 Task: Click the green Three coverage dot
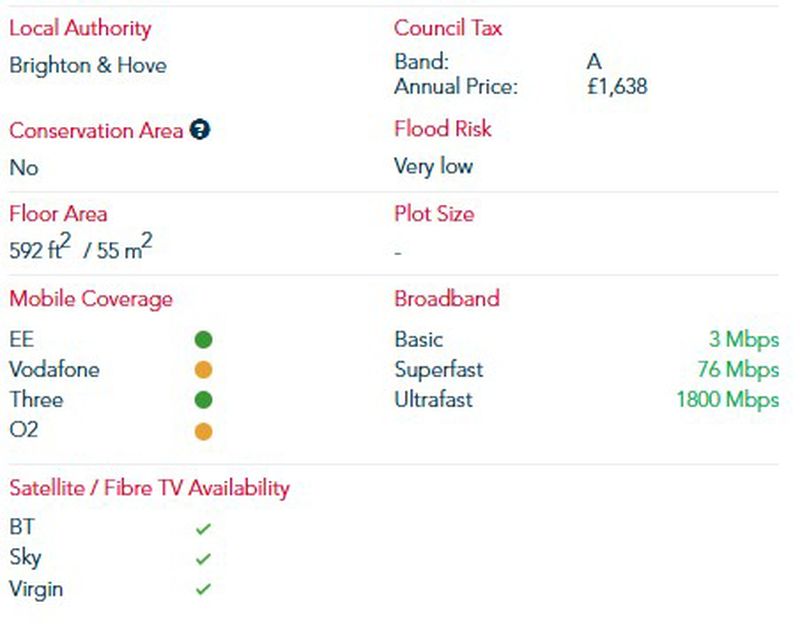pos(203,400)
